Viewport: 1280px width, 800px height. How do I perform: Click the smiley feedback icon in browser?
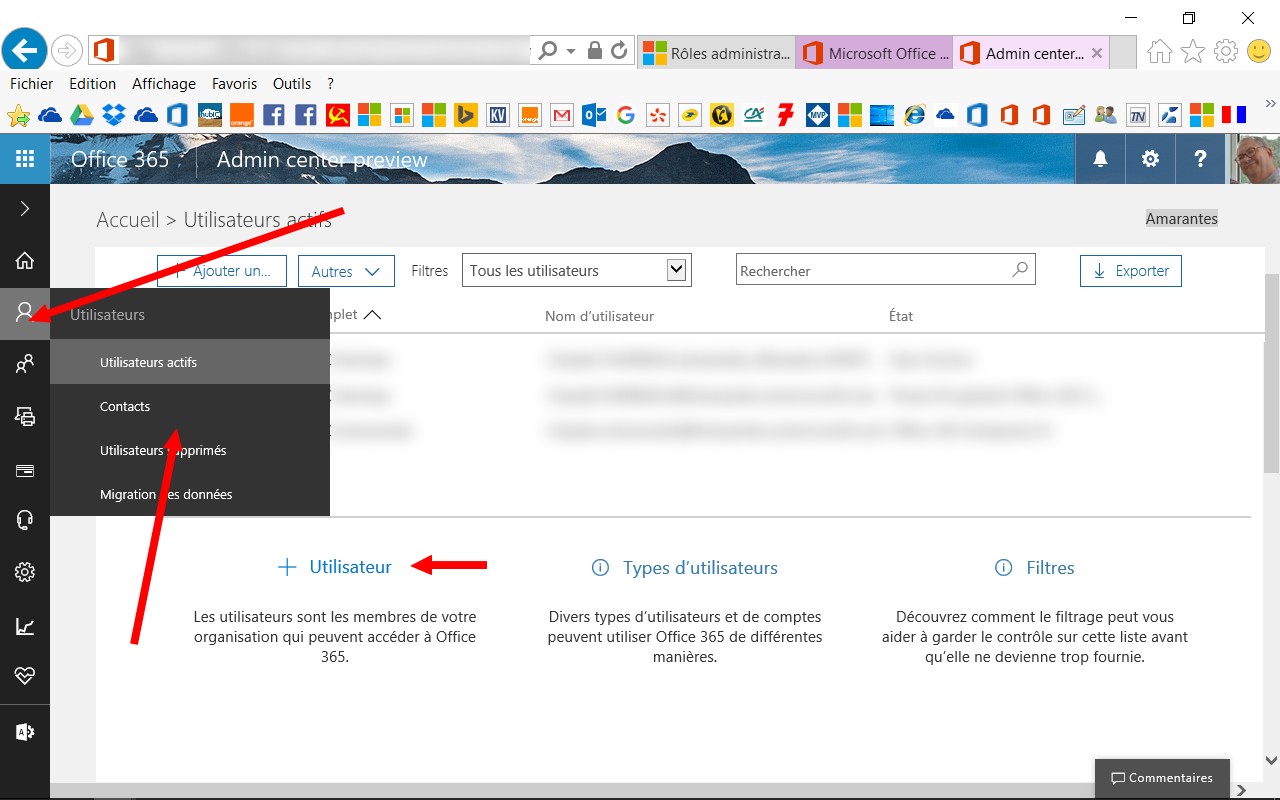[1258, 51]
